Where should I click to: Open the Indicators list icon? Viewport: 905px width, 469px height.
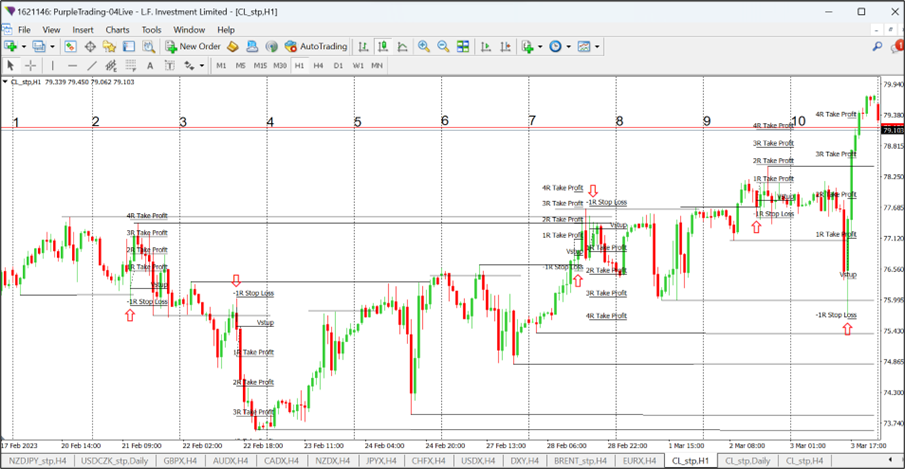pyautogui.click(x=528, y=46)
